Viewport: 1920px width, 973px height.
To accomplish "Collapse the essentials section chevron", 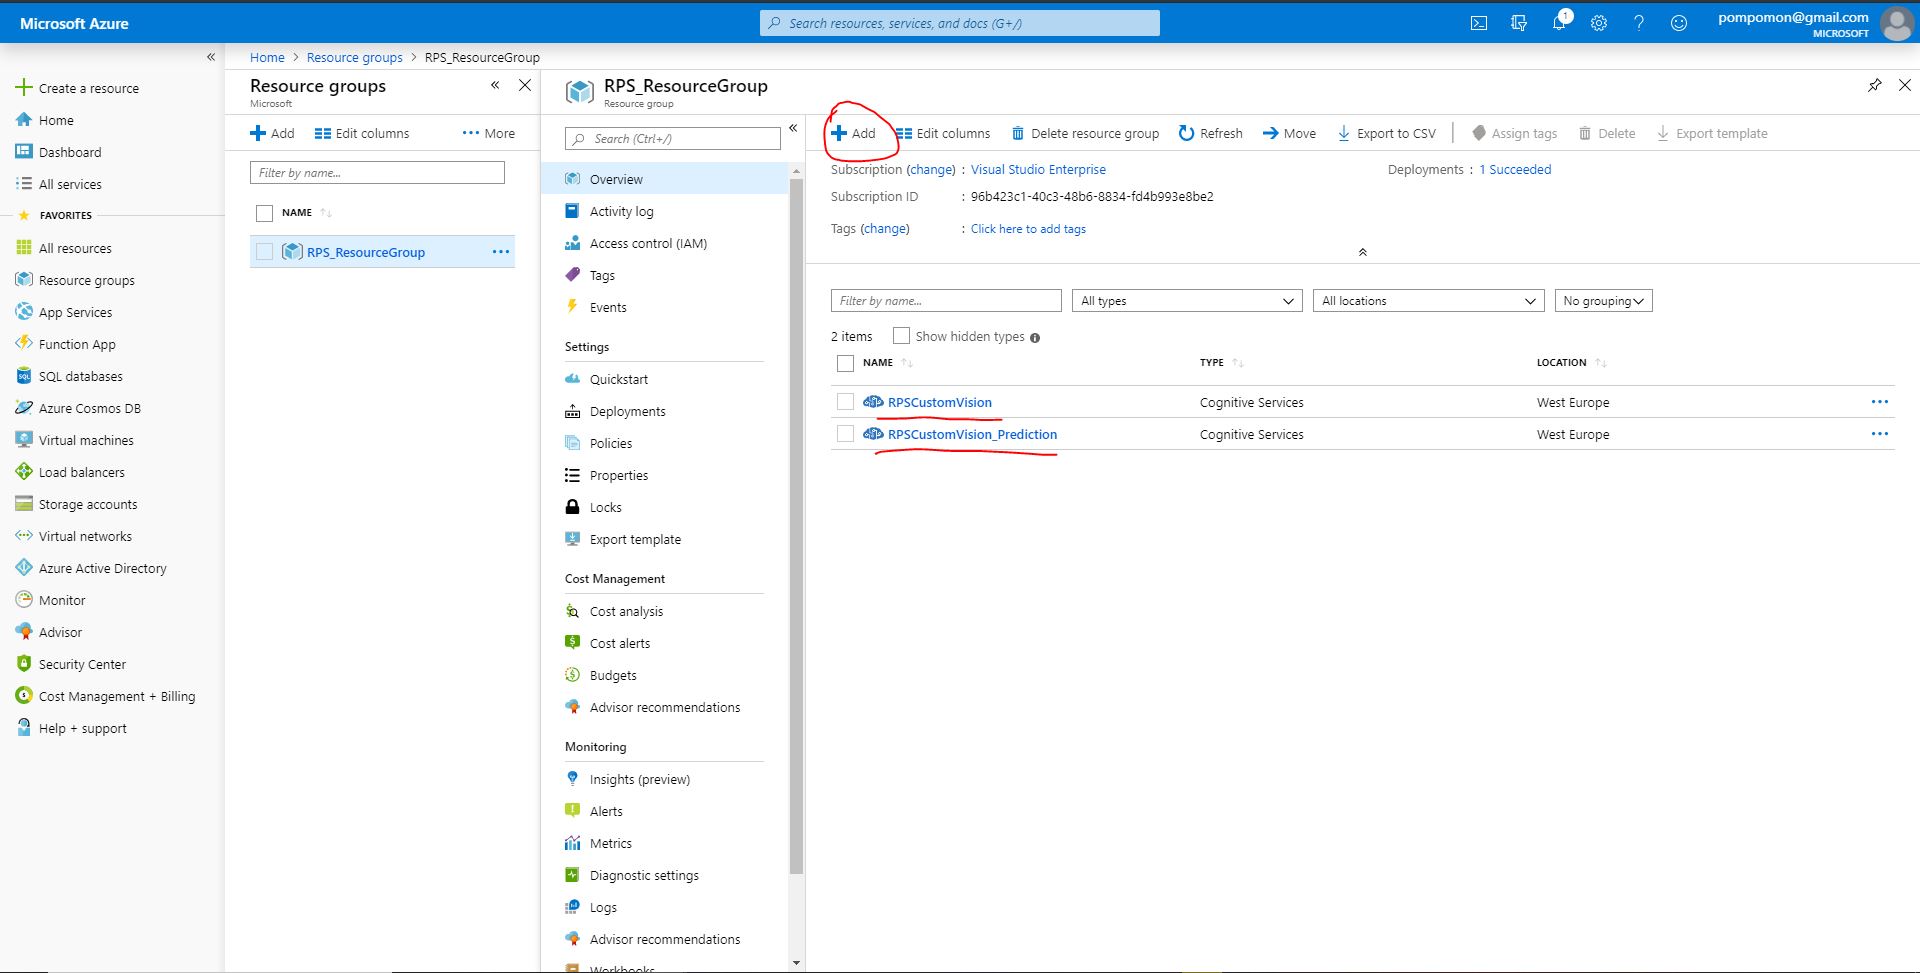I will coord(1362,252).
